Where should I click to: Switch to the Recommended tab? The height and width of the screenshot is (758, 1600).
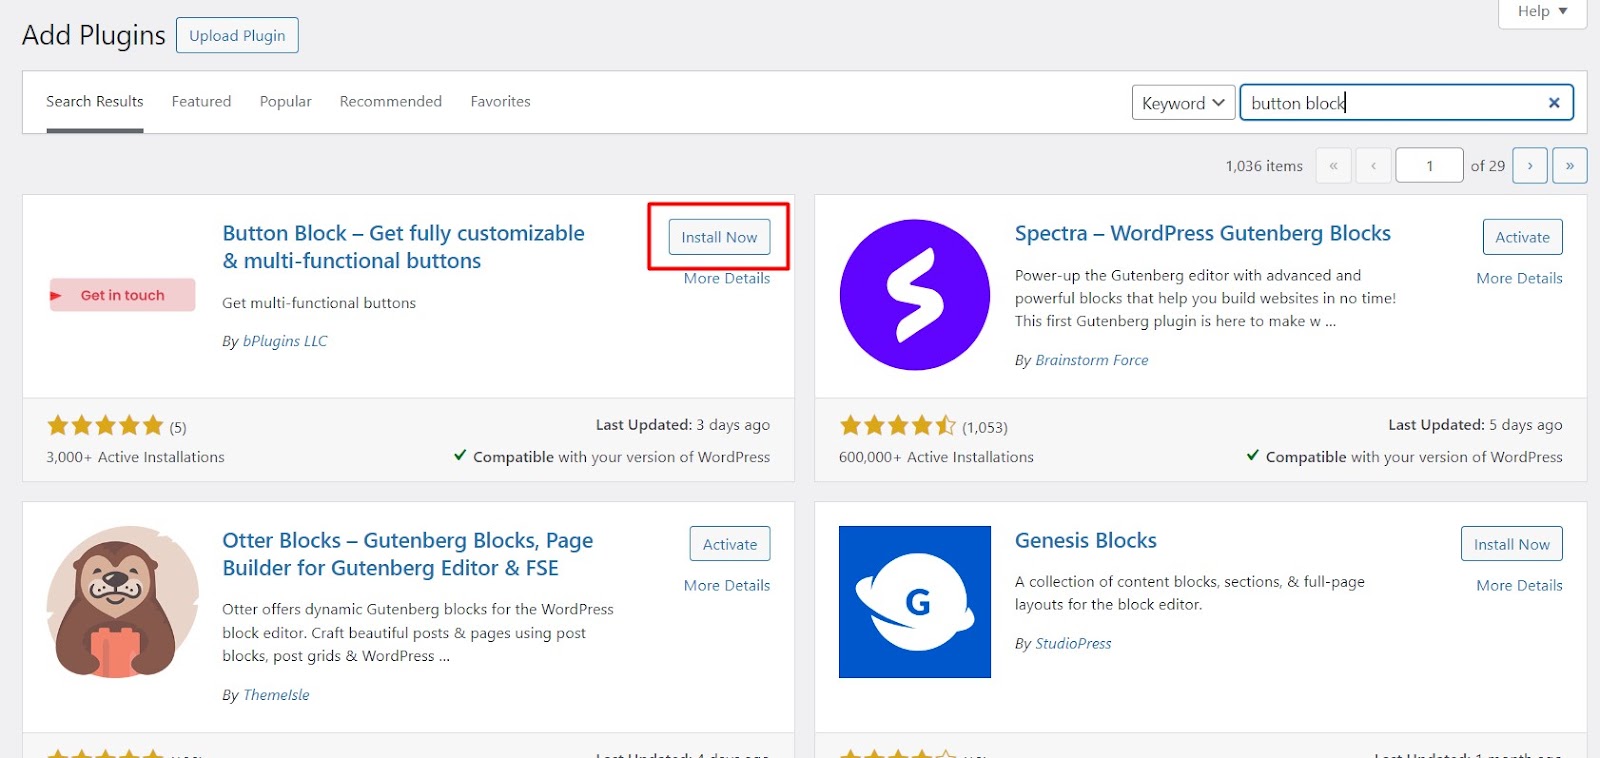coord(391,101)
